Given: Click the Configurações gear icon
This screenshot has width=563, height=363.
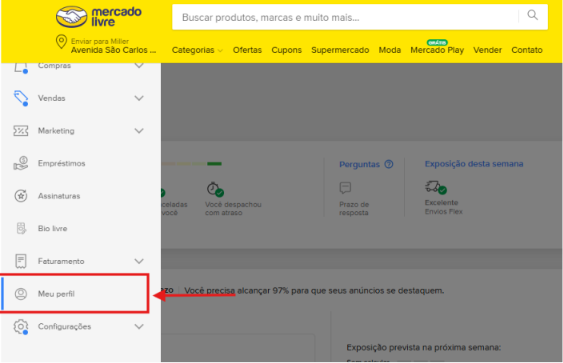Looking at the screenshot, I should (21, 327).
